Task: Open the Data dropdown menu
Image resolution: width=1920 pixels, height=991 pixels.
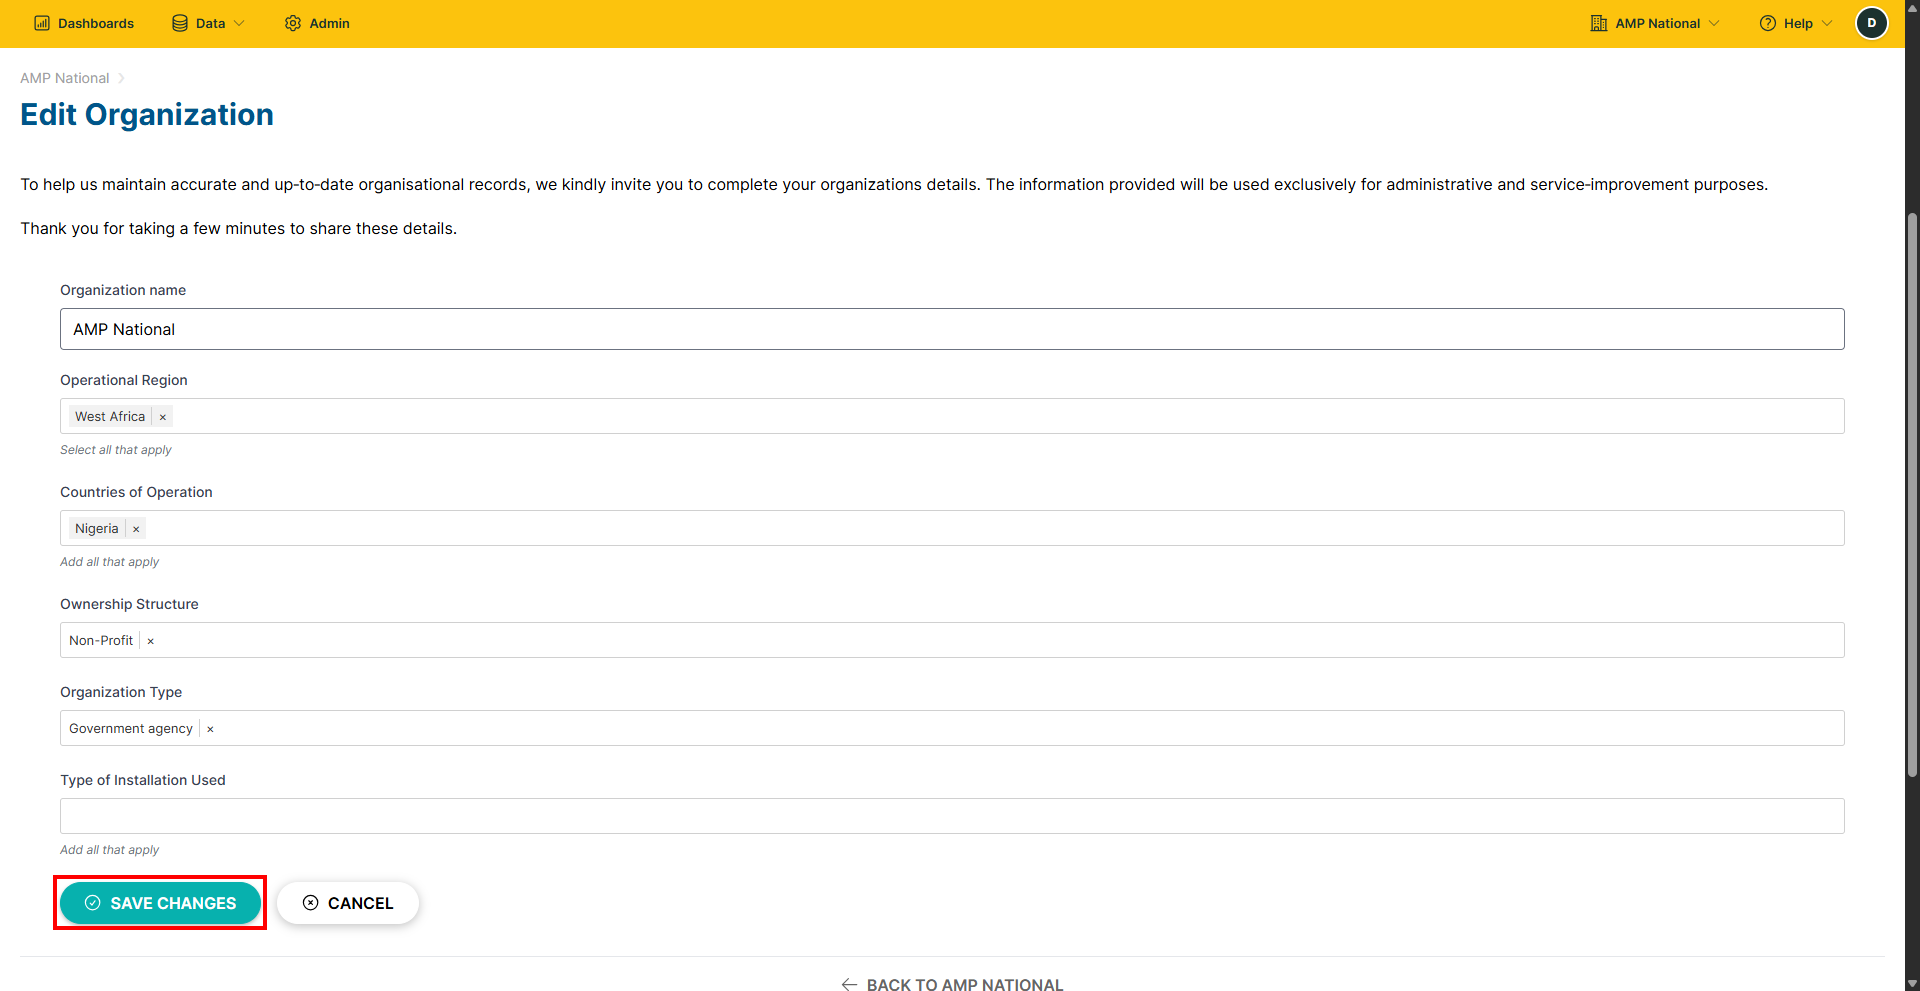Action: point(208,23)
